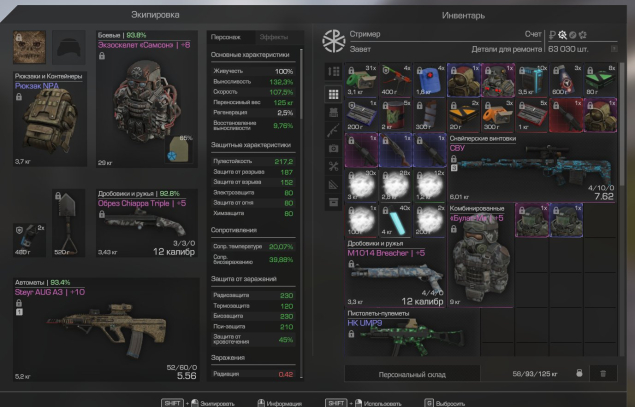
Task: Select the M1014 Breecher shotgun
Action: pos(395,273)
